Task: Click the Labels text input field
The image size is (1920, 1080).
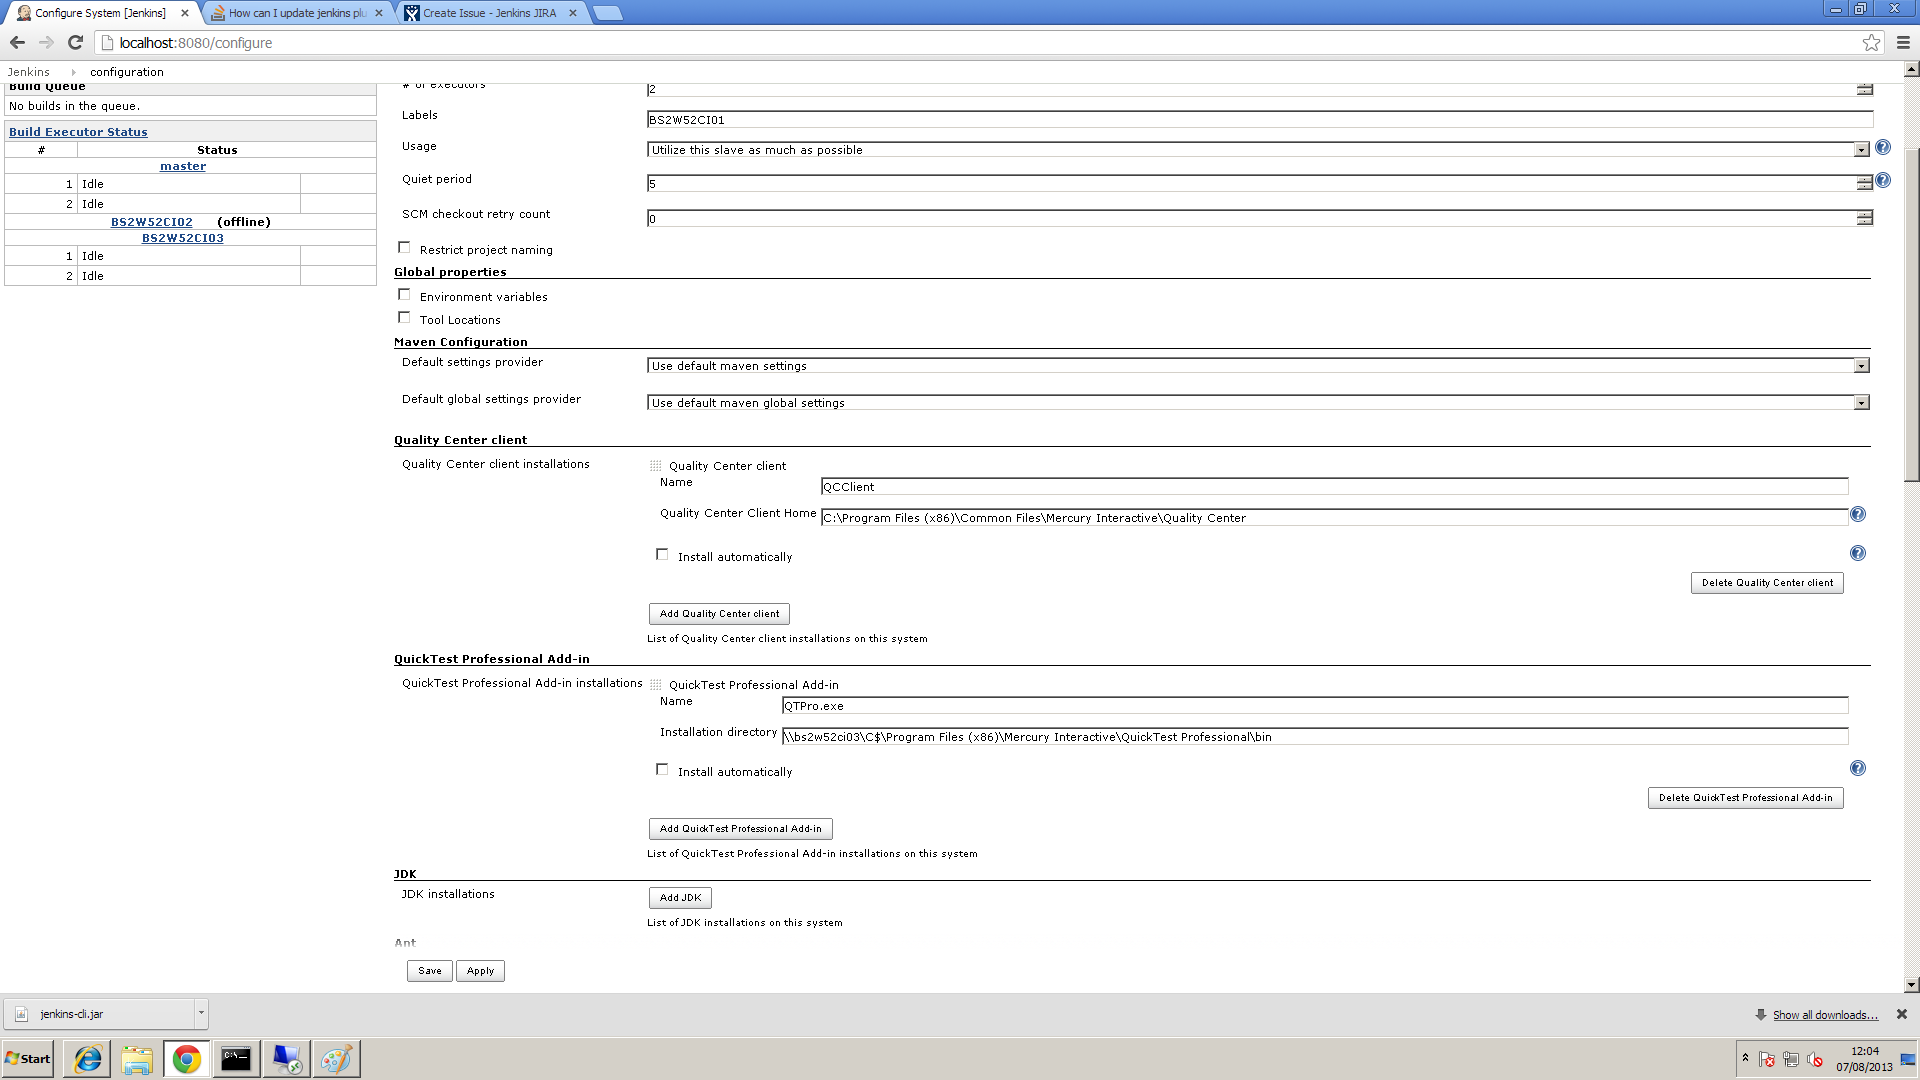Action: pyautogui.click(x=1259, y=120)
